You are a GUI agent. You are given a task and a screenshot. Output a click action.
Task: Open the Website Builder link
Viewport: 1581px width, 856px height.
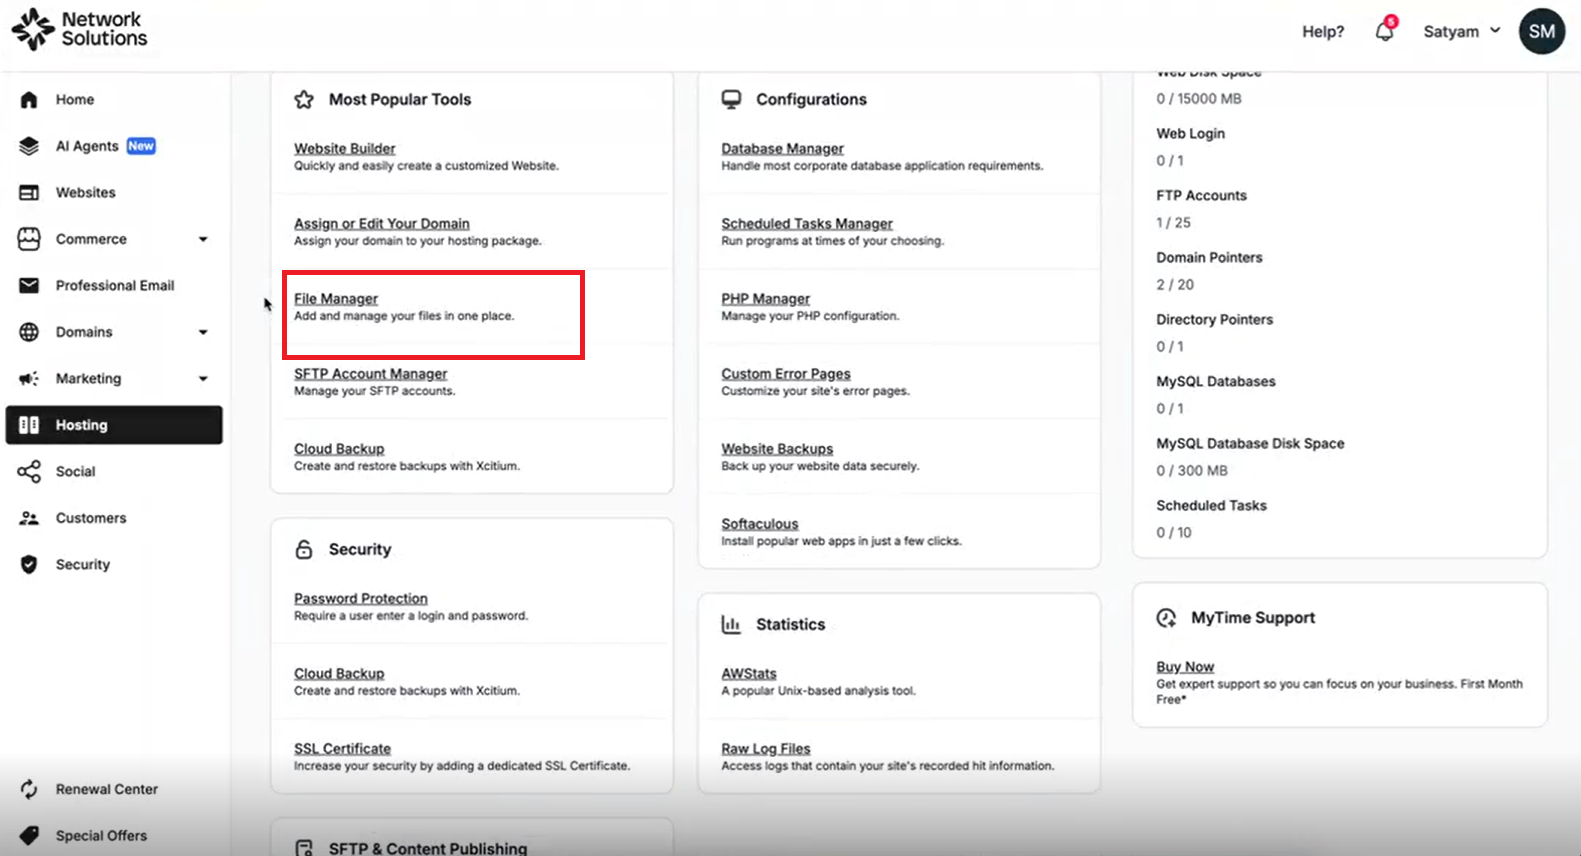tap(344, 148)
